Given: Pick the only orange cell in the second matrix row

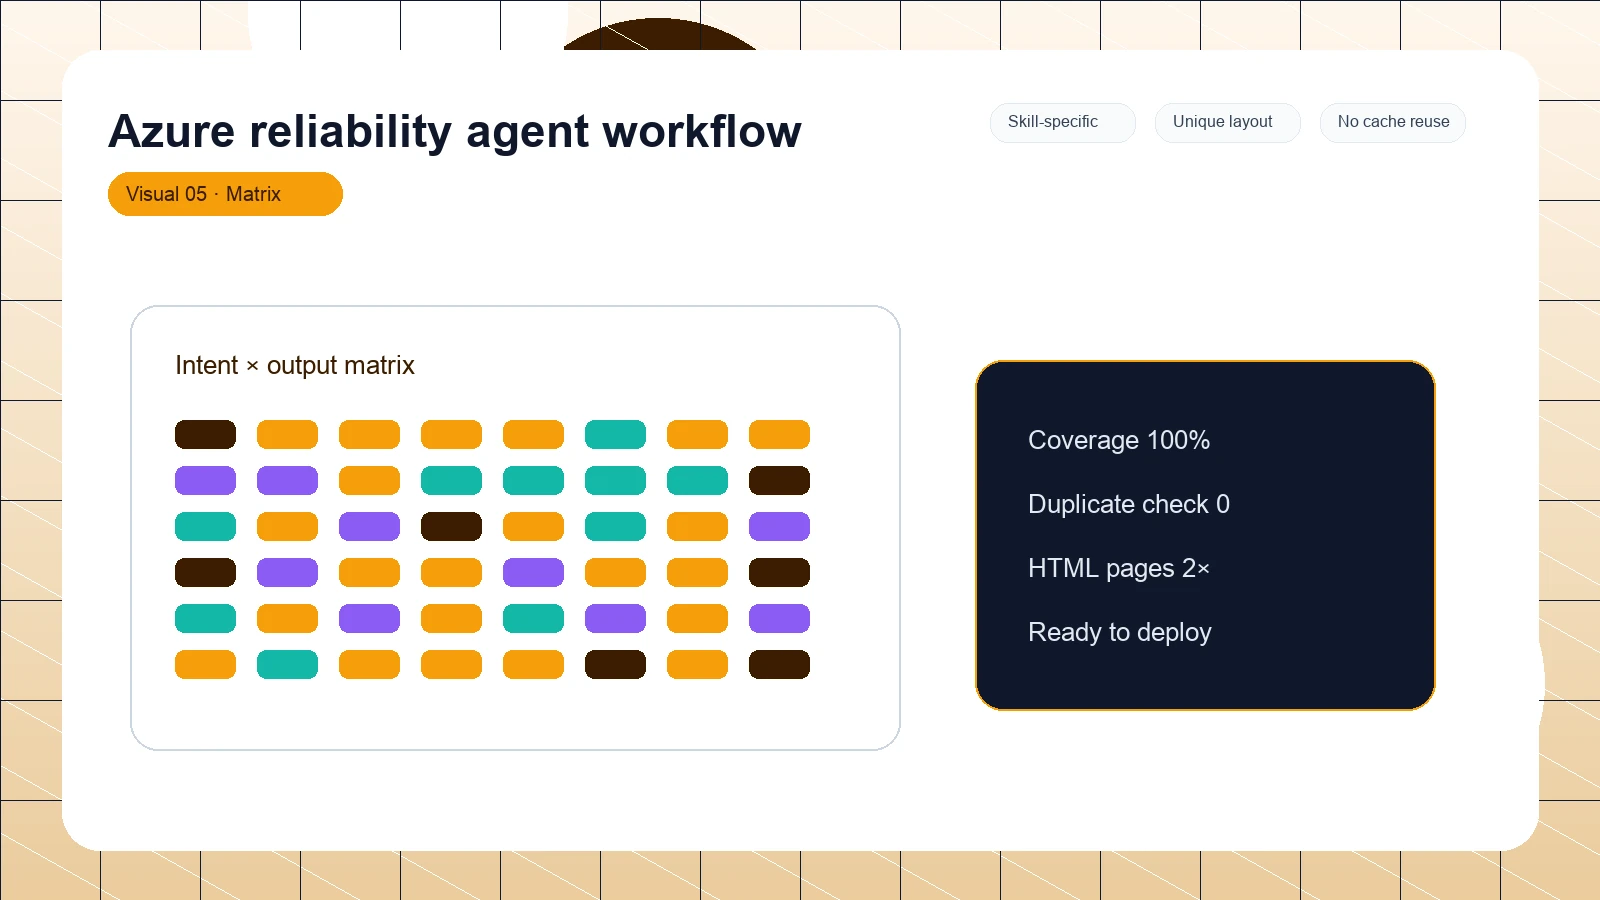Looking at the screenshot, I should tap(369, 481).
